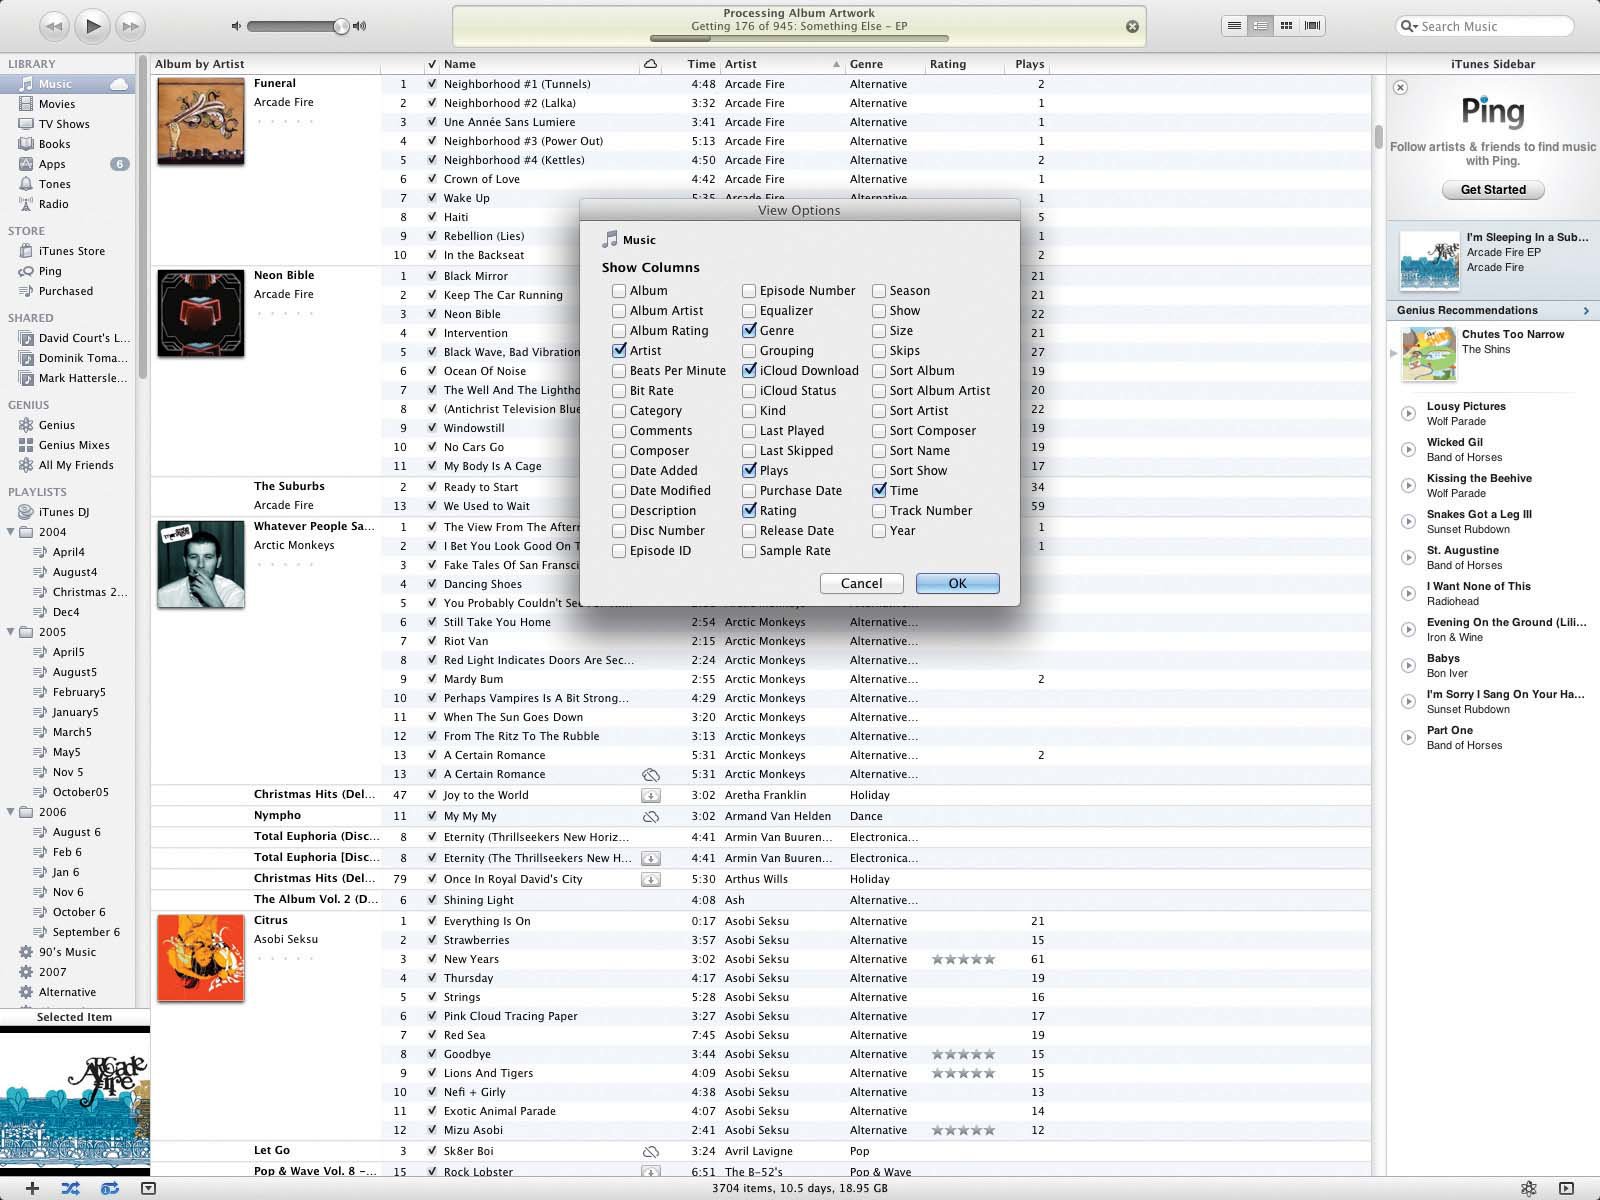Collapse the 2006 playlist folder

tap(11, 812)
